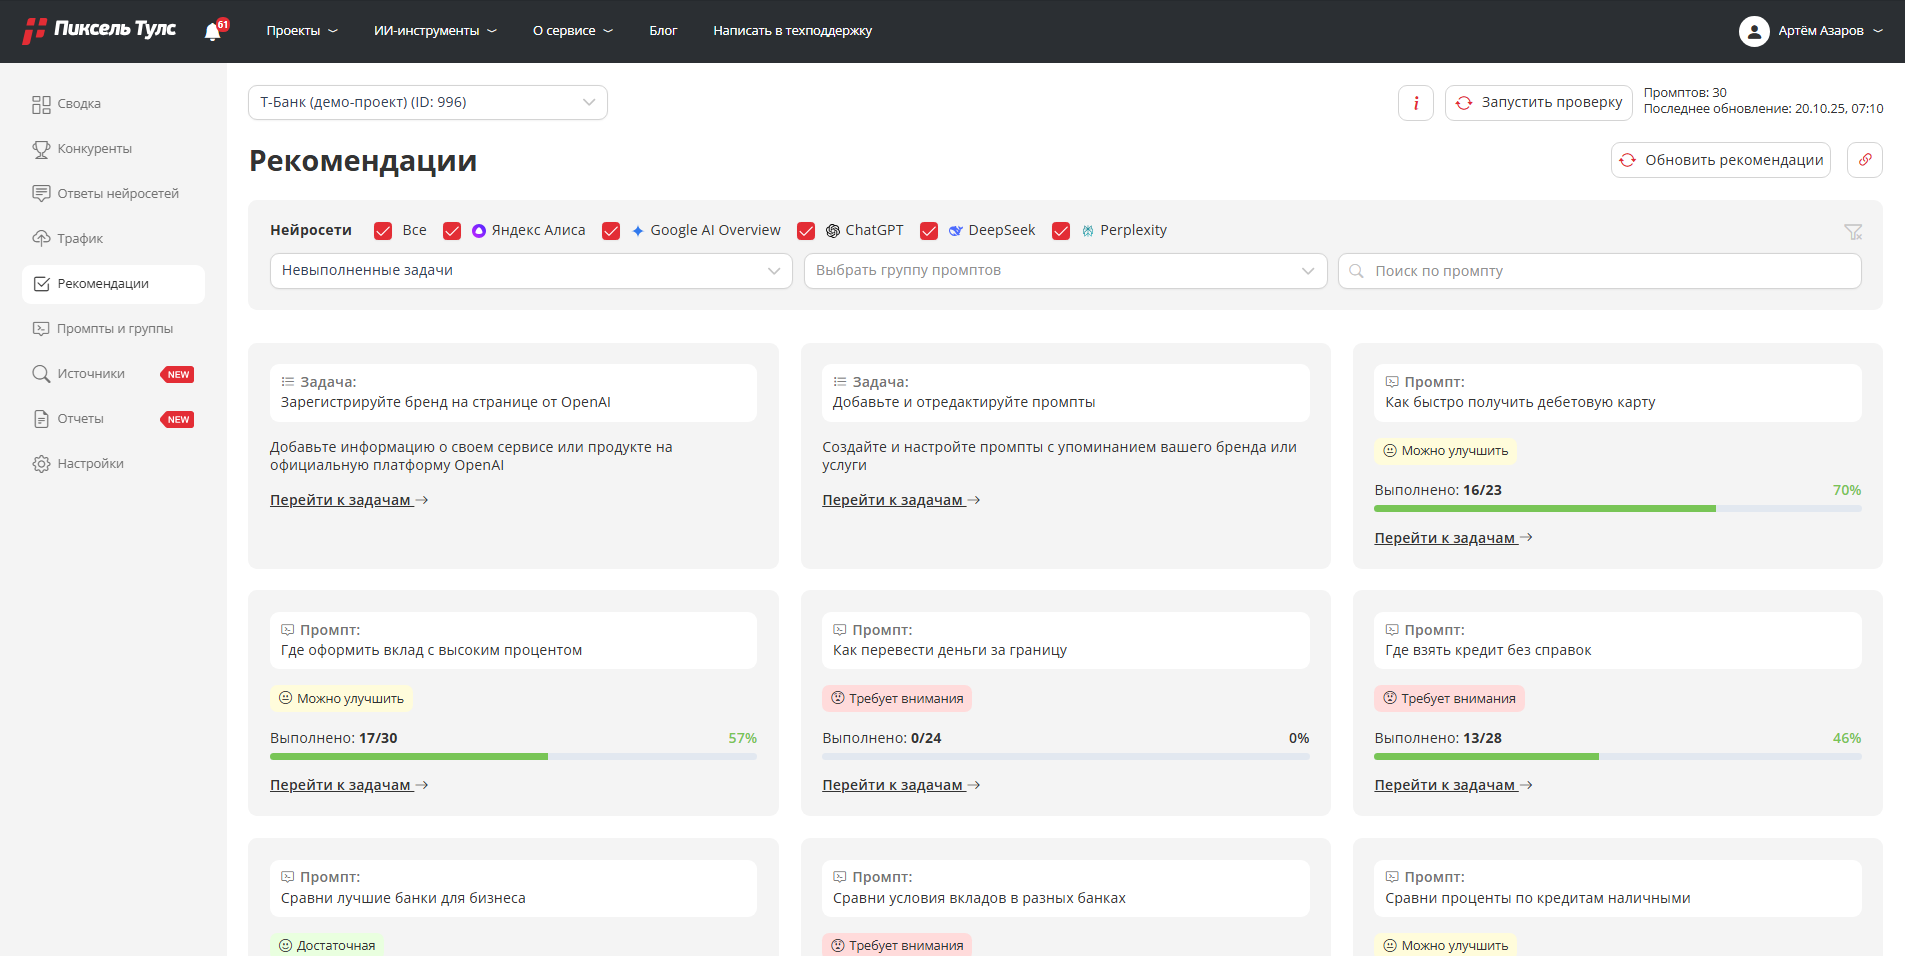Open Трафик section in sidebar
Screen dimensions: 1905x956
click(80, 239)
